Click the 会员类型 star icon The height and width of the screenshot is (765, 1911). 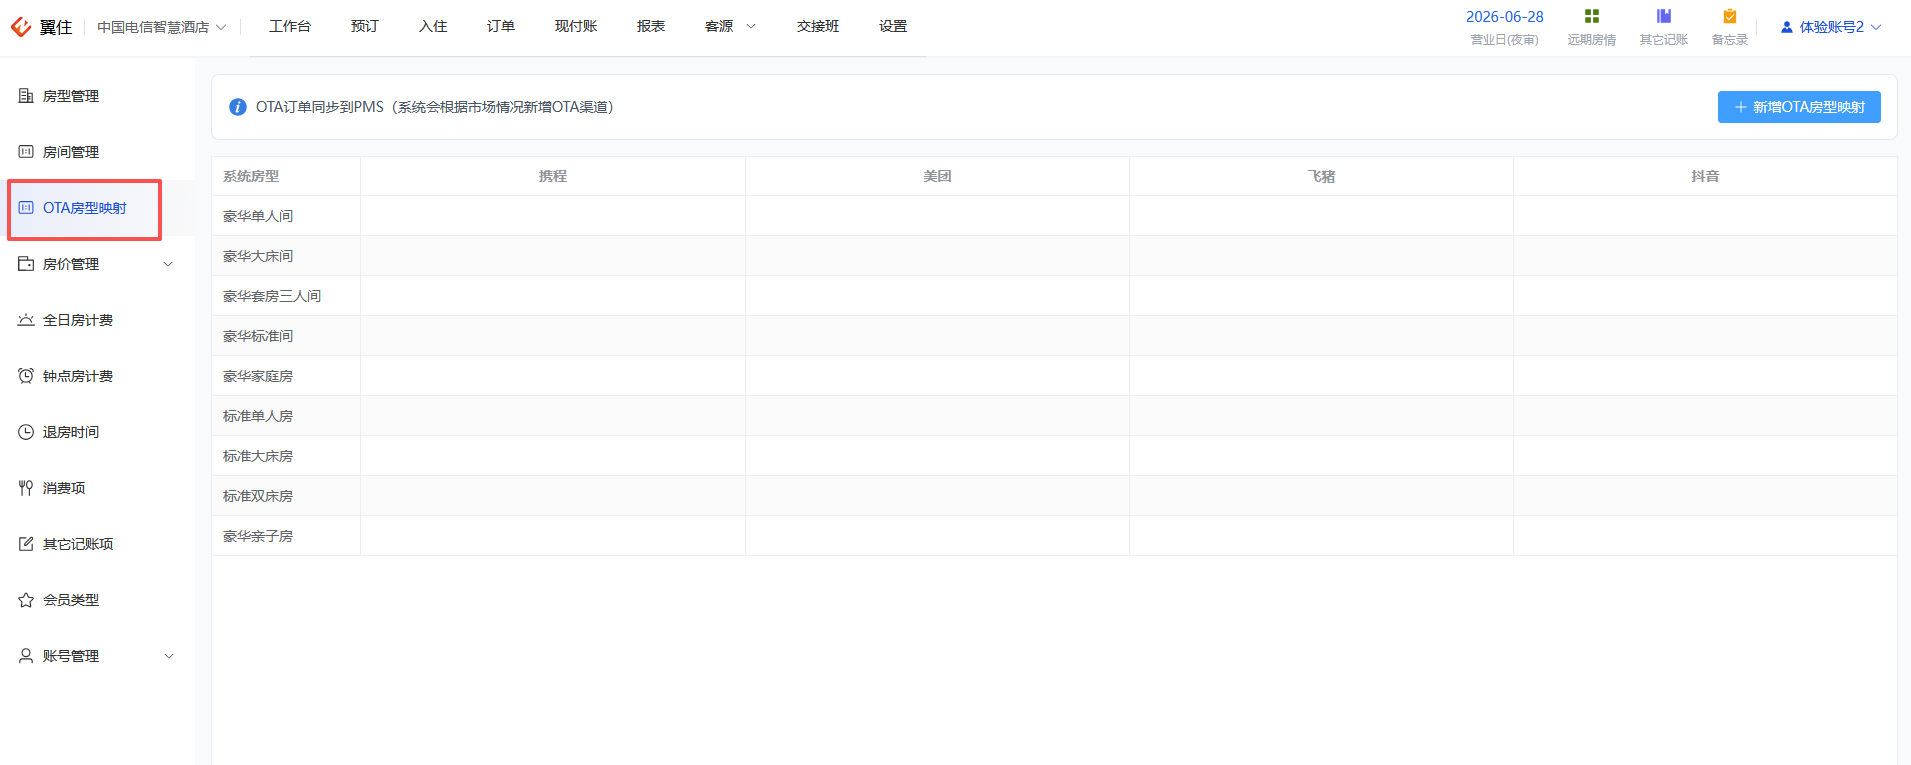[x=26, y=600]
